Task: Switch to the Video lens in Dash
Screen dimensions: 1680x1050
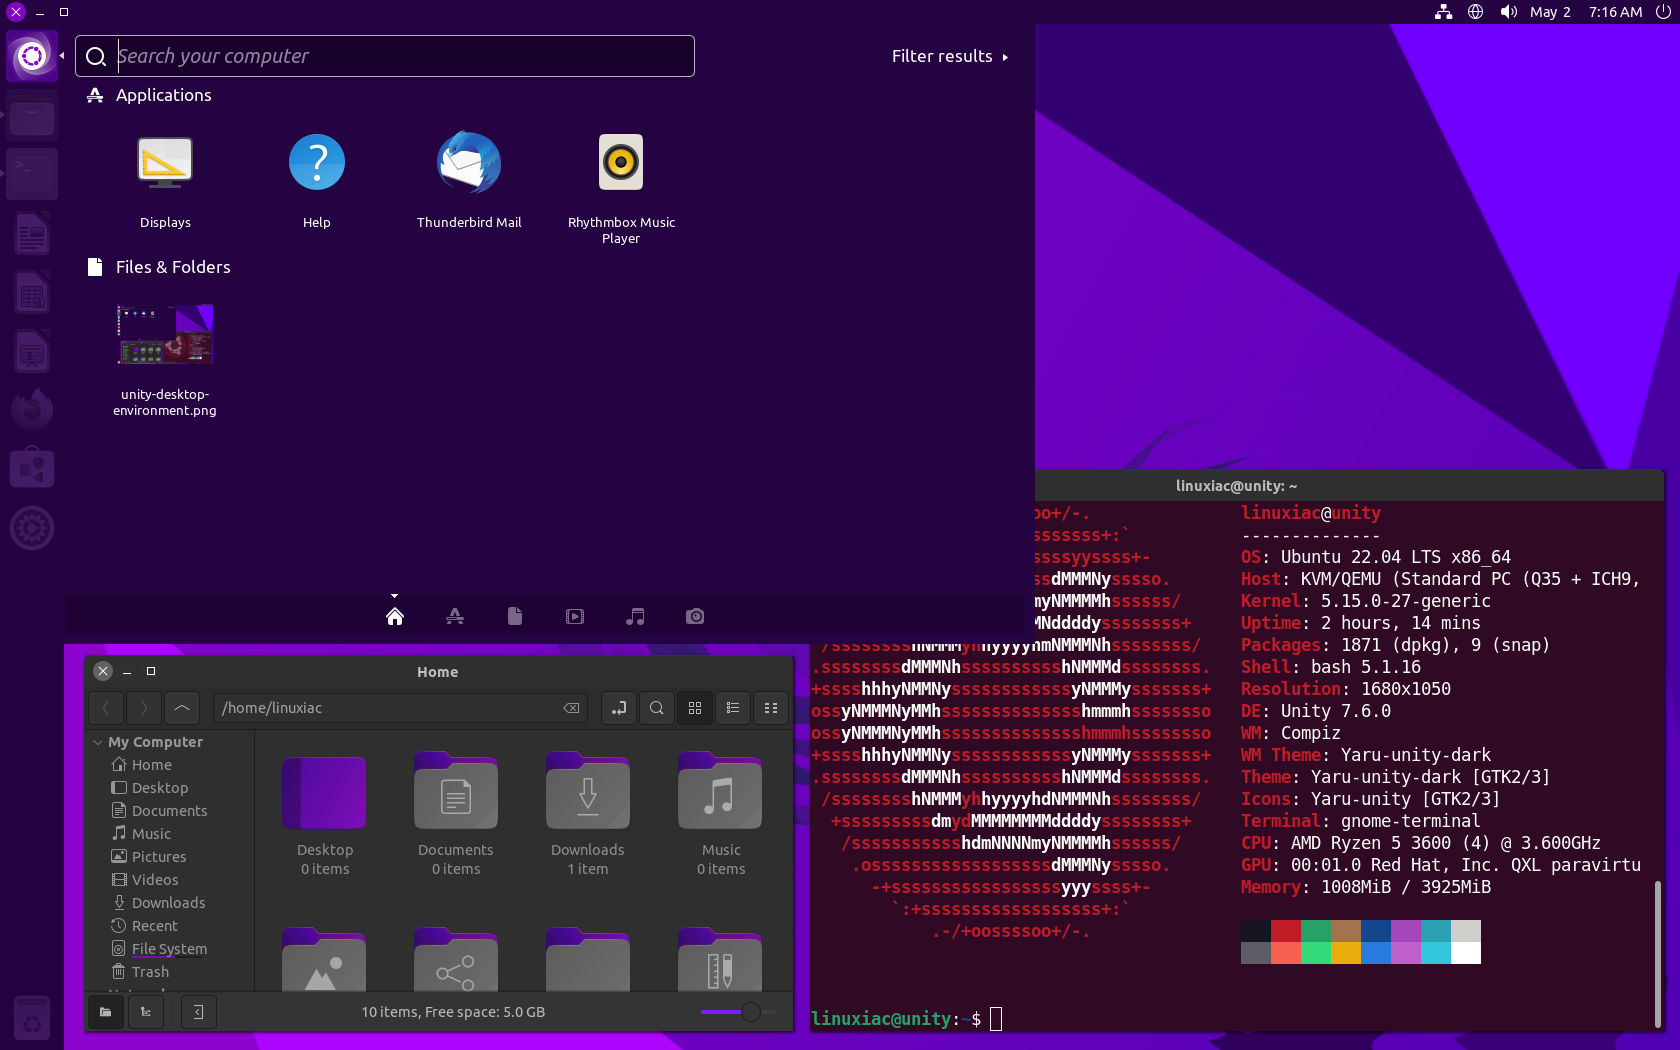Action: [x=575, y=616]
